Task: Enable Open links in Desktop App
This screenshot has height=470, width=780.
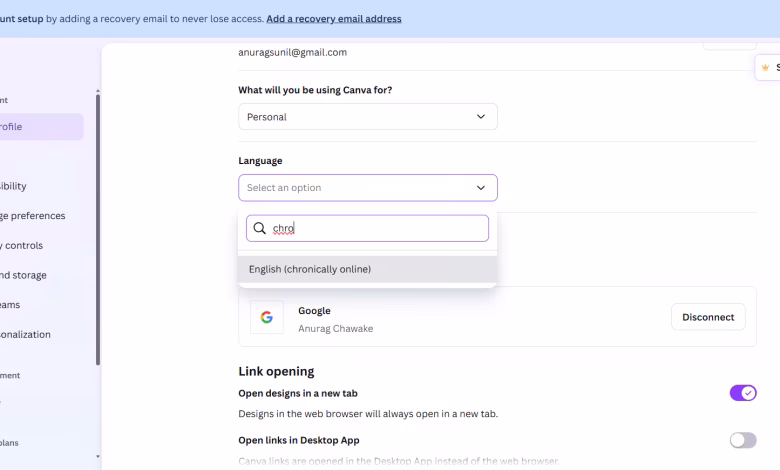Action: (743, 440)
